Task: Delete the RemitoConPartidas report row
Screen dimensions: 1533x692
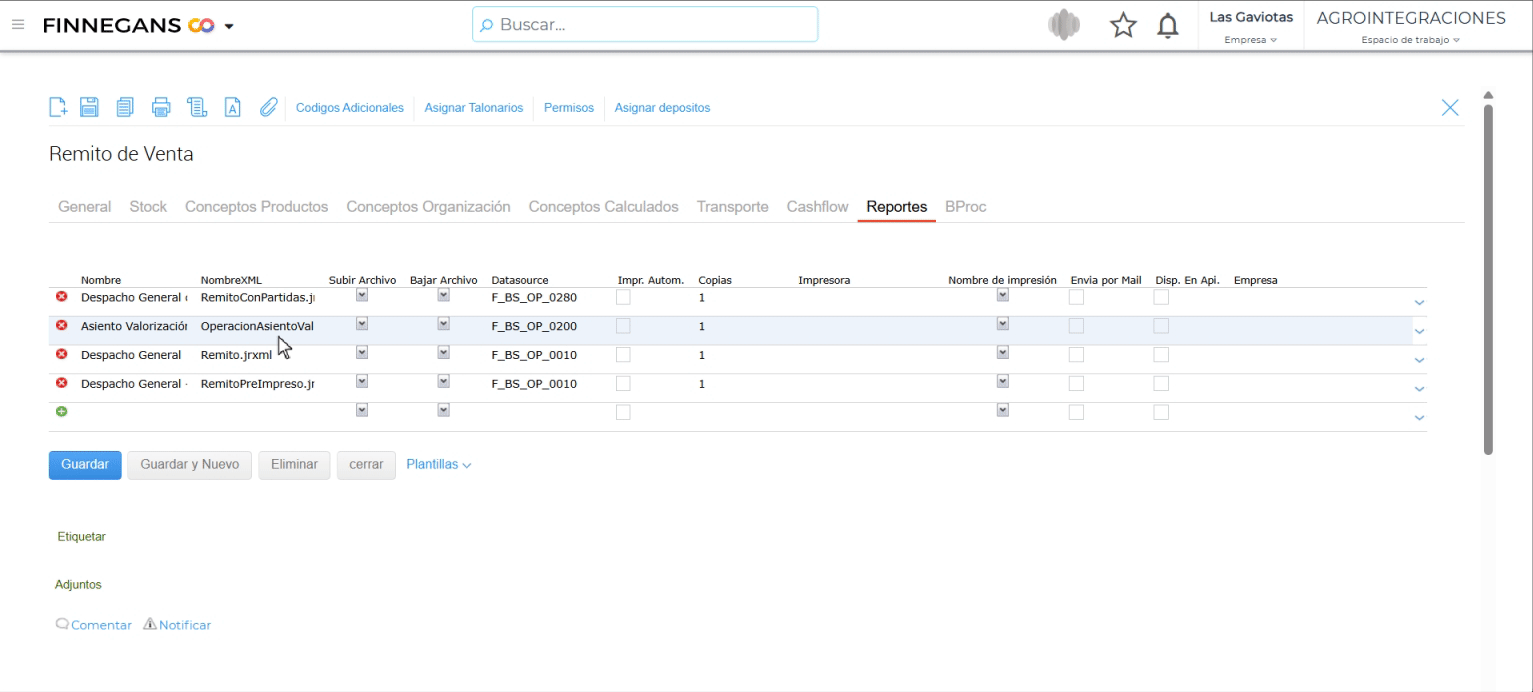Action: (x=62, y=297)
